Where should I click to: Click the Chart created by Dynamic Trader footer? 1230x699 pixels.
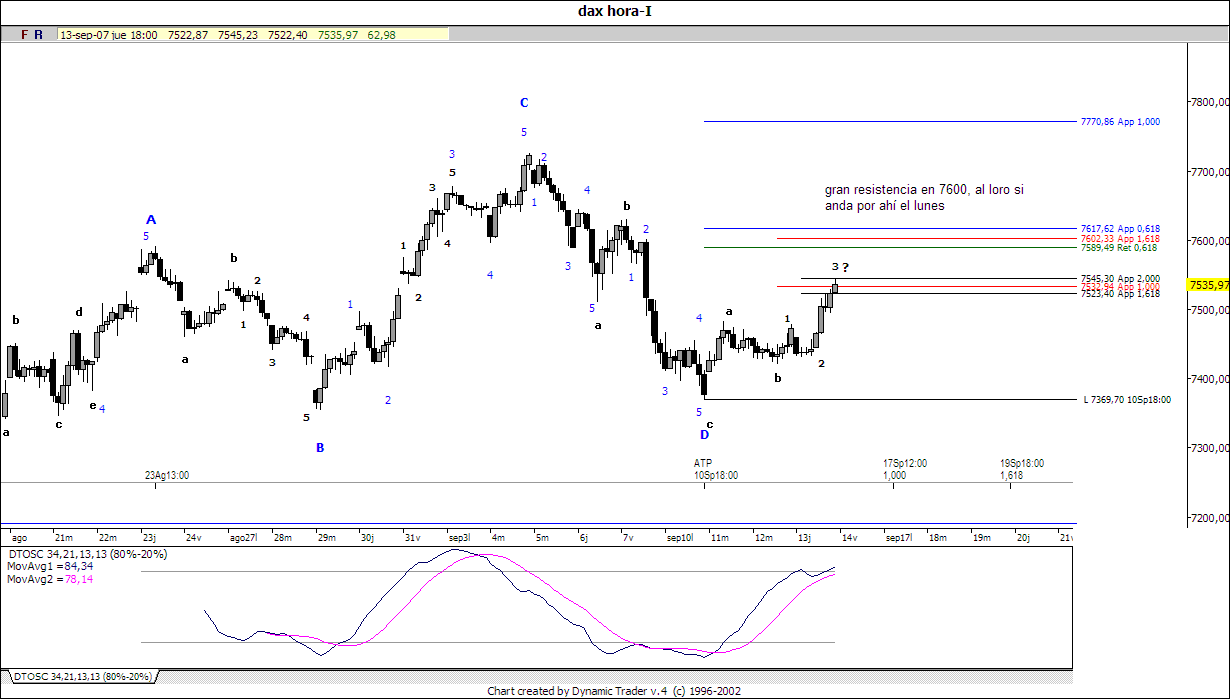[615, 691]
